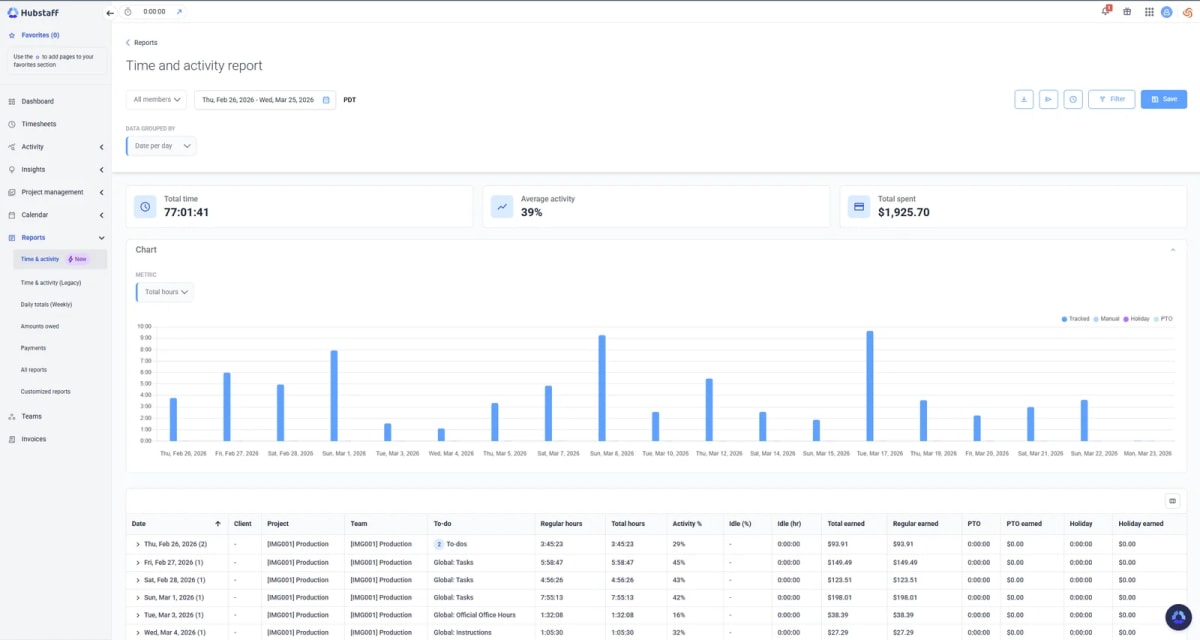Sort by Date column arrow
Screen dimensions: 1200x640
tap(218, 523)
